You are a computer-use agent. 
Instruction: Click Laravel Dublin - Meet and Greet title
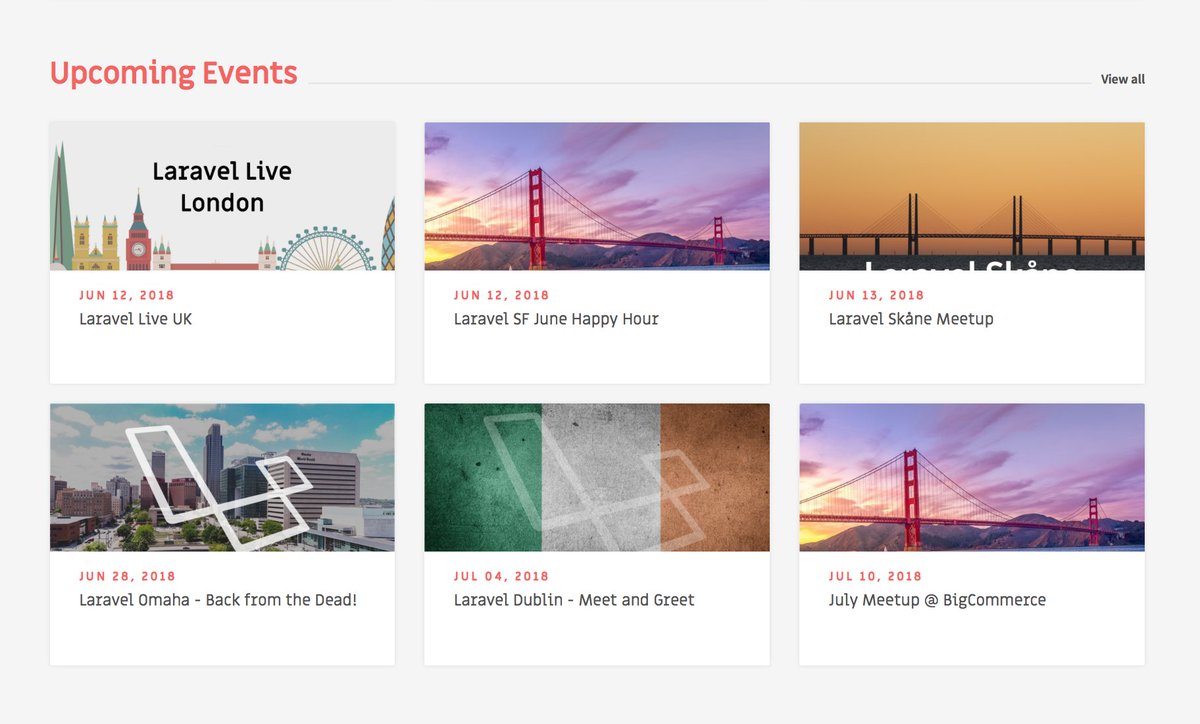[574, 600]
